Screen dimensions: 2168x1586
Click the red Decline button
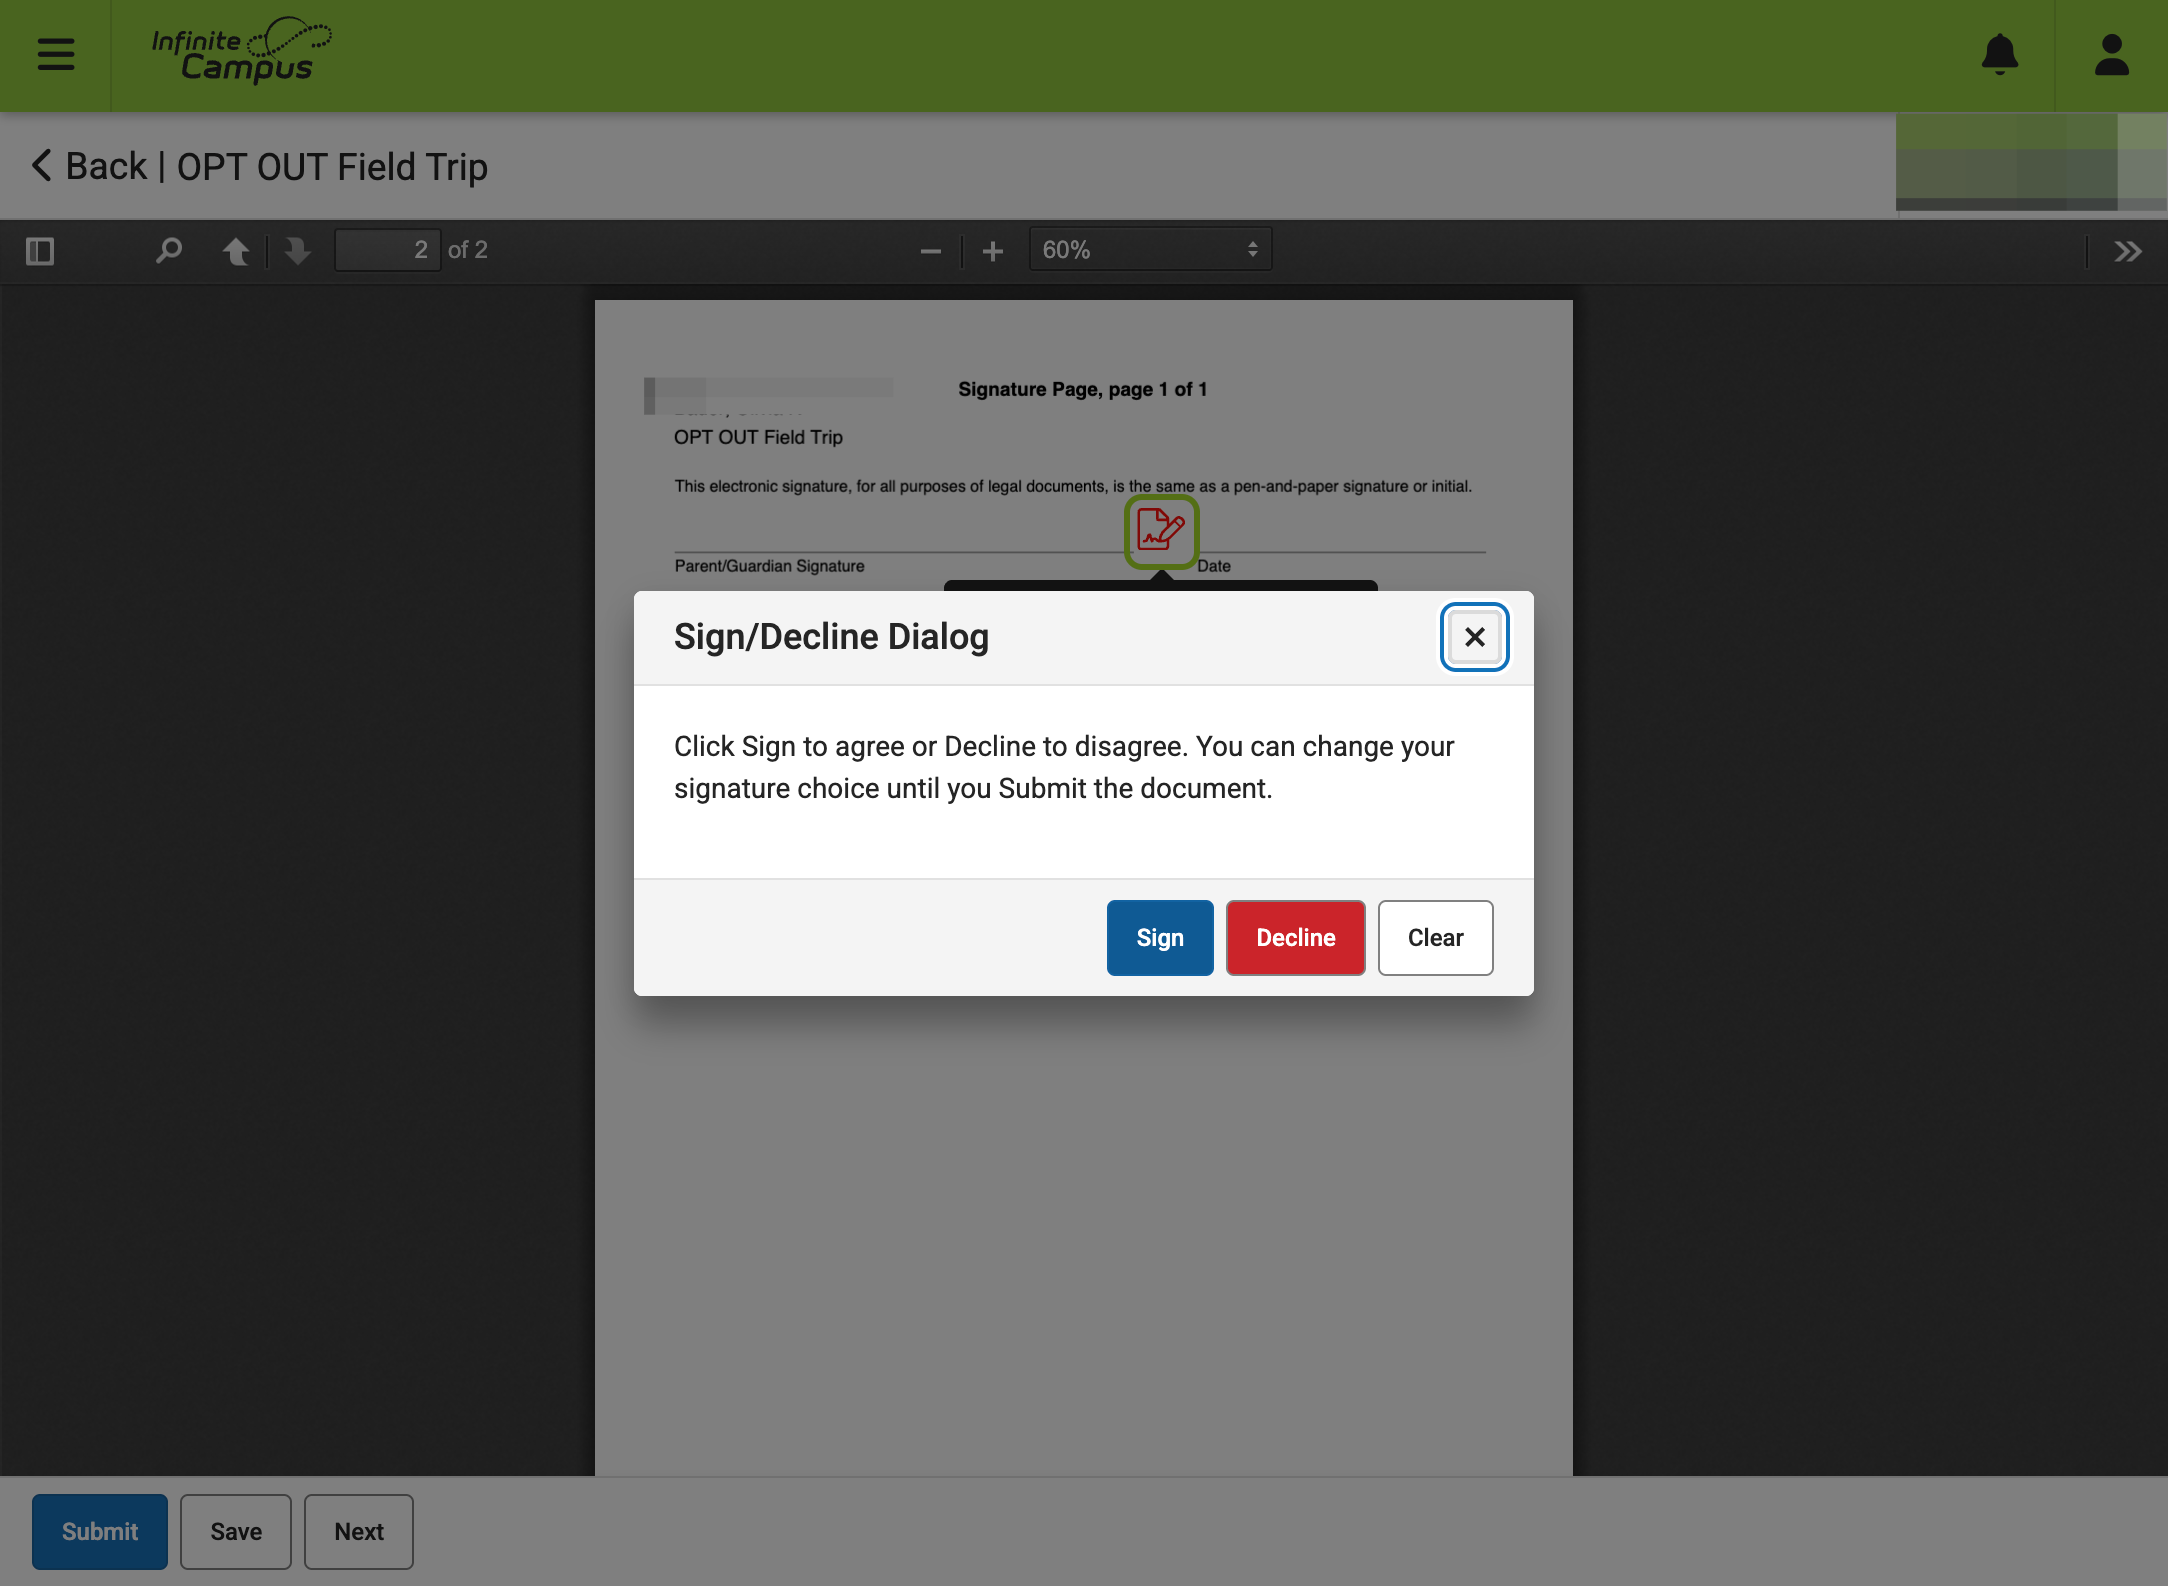[x=1295, y=938]
